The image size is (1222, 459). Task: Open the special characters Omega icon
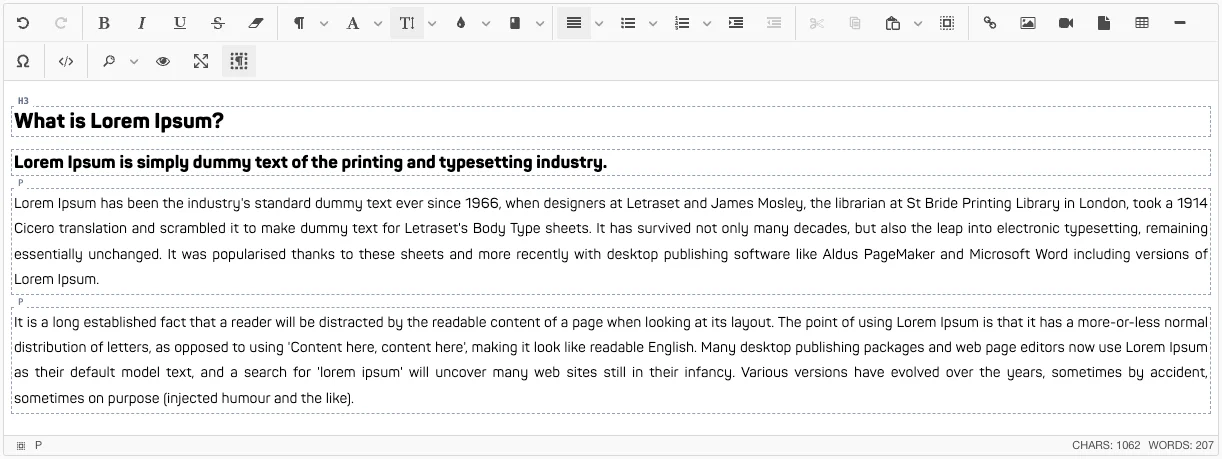point(23,61)
